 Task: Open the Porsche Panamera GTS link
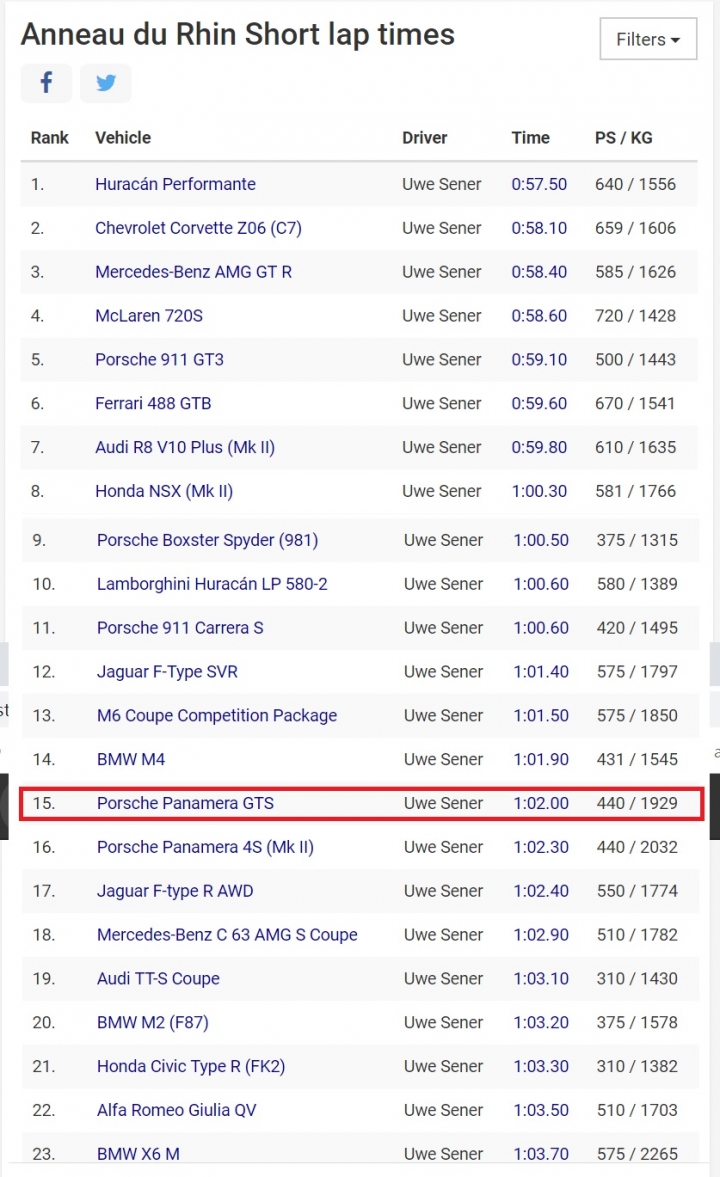coord(185,803)
